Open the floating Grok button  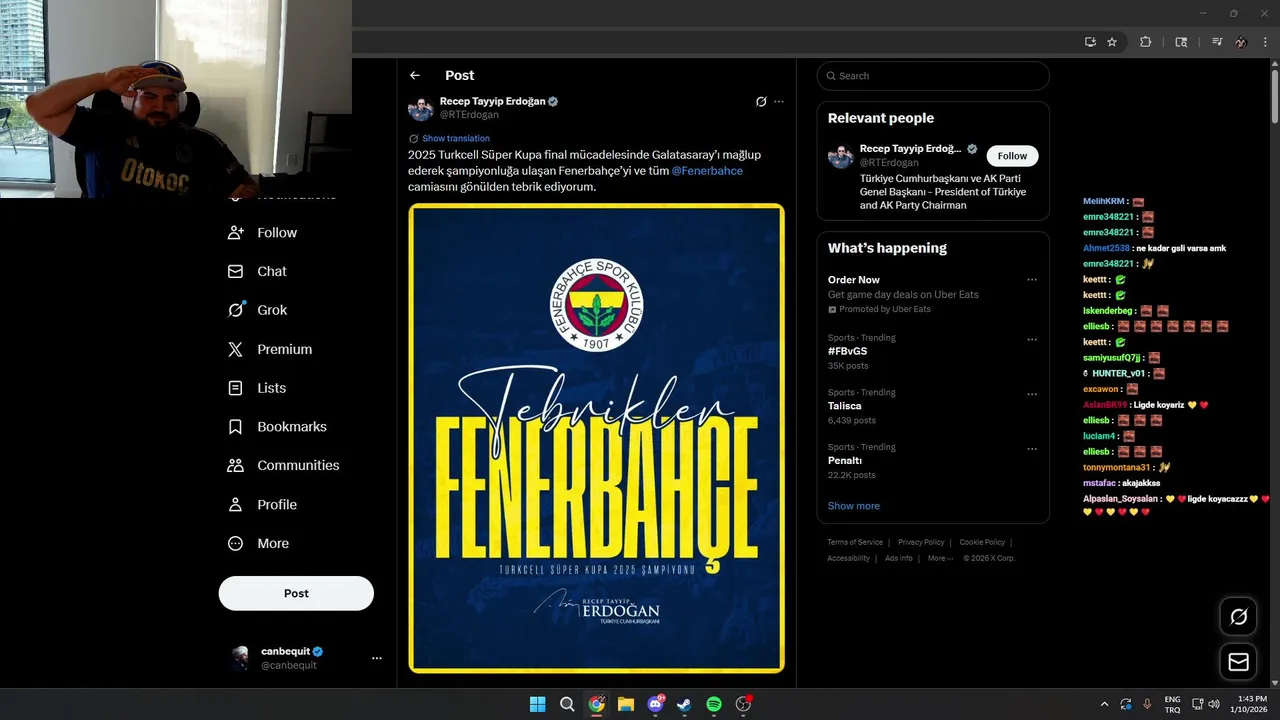1238,617
